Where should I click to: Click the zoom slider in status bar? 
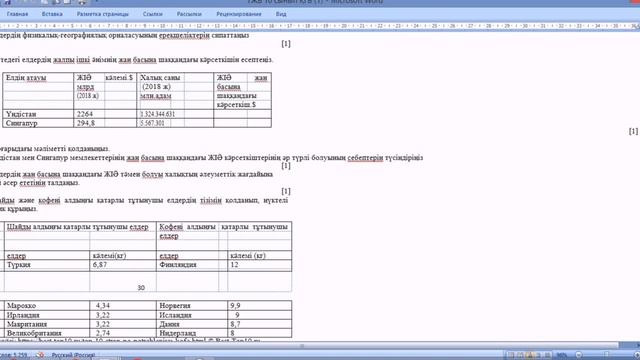pyautogui.click(x=608, y=355)
